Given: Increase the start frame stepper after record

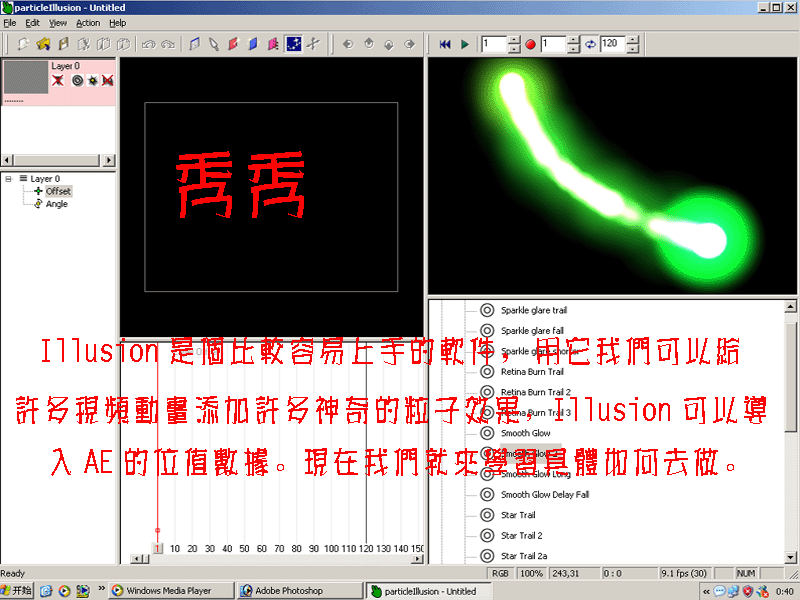Looking at the screenshot, I should [573, 40].
